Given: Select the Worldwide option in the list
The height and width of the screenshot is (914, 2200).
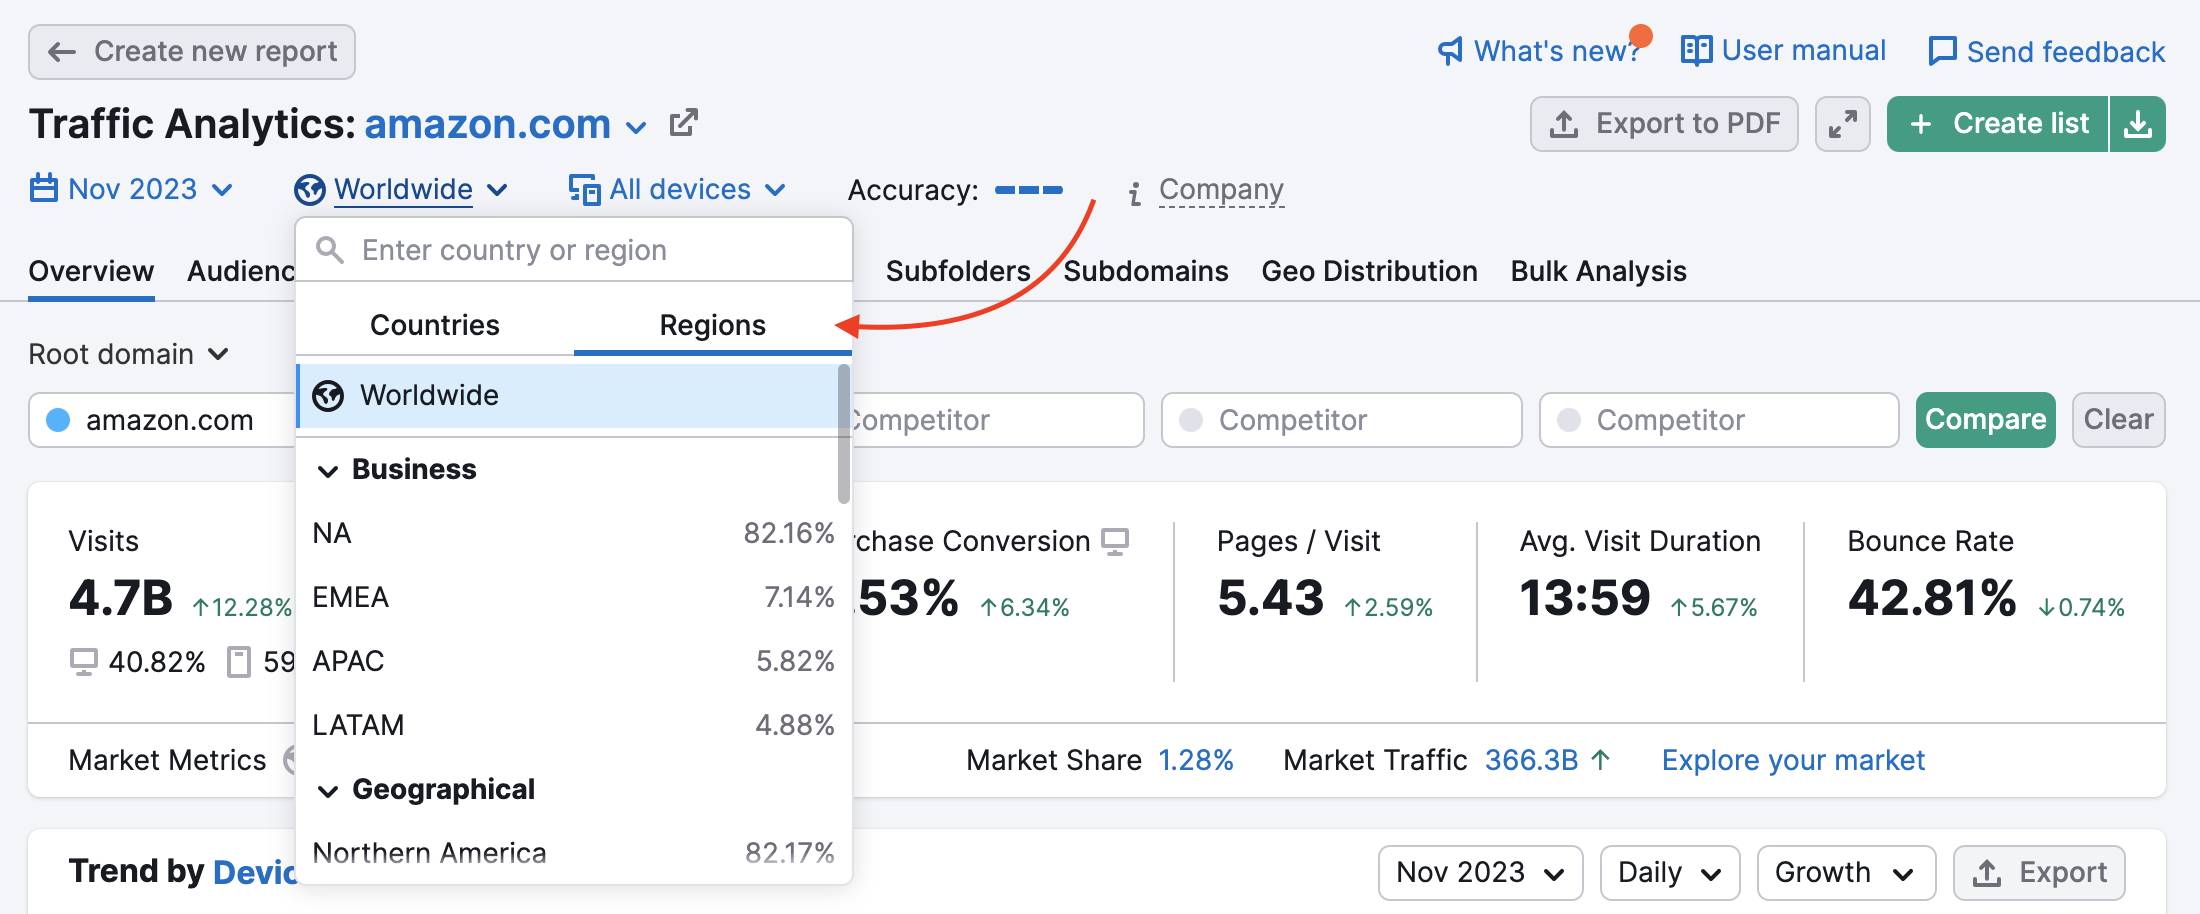Looking at the screenshot, I should click(x=567, y=396).
